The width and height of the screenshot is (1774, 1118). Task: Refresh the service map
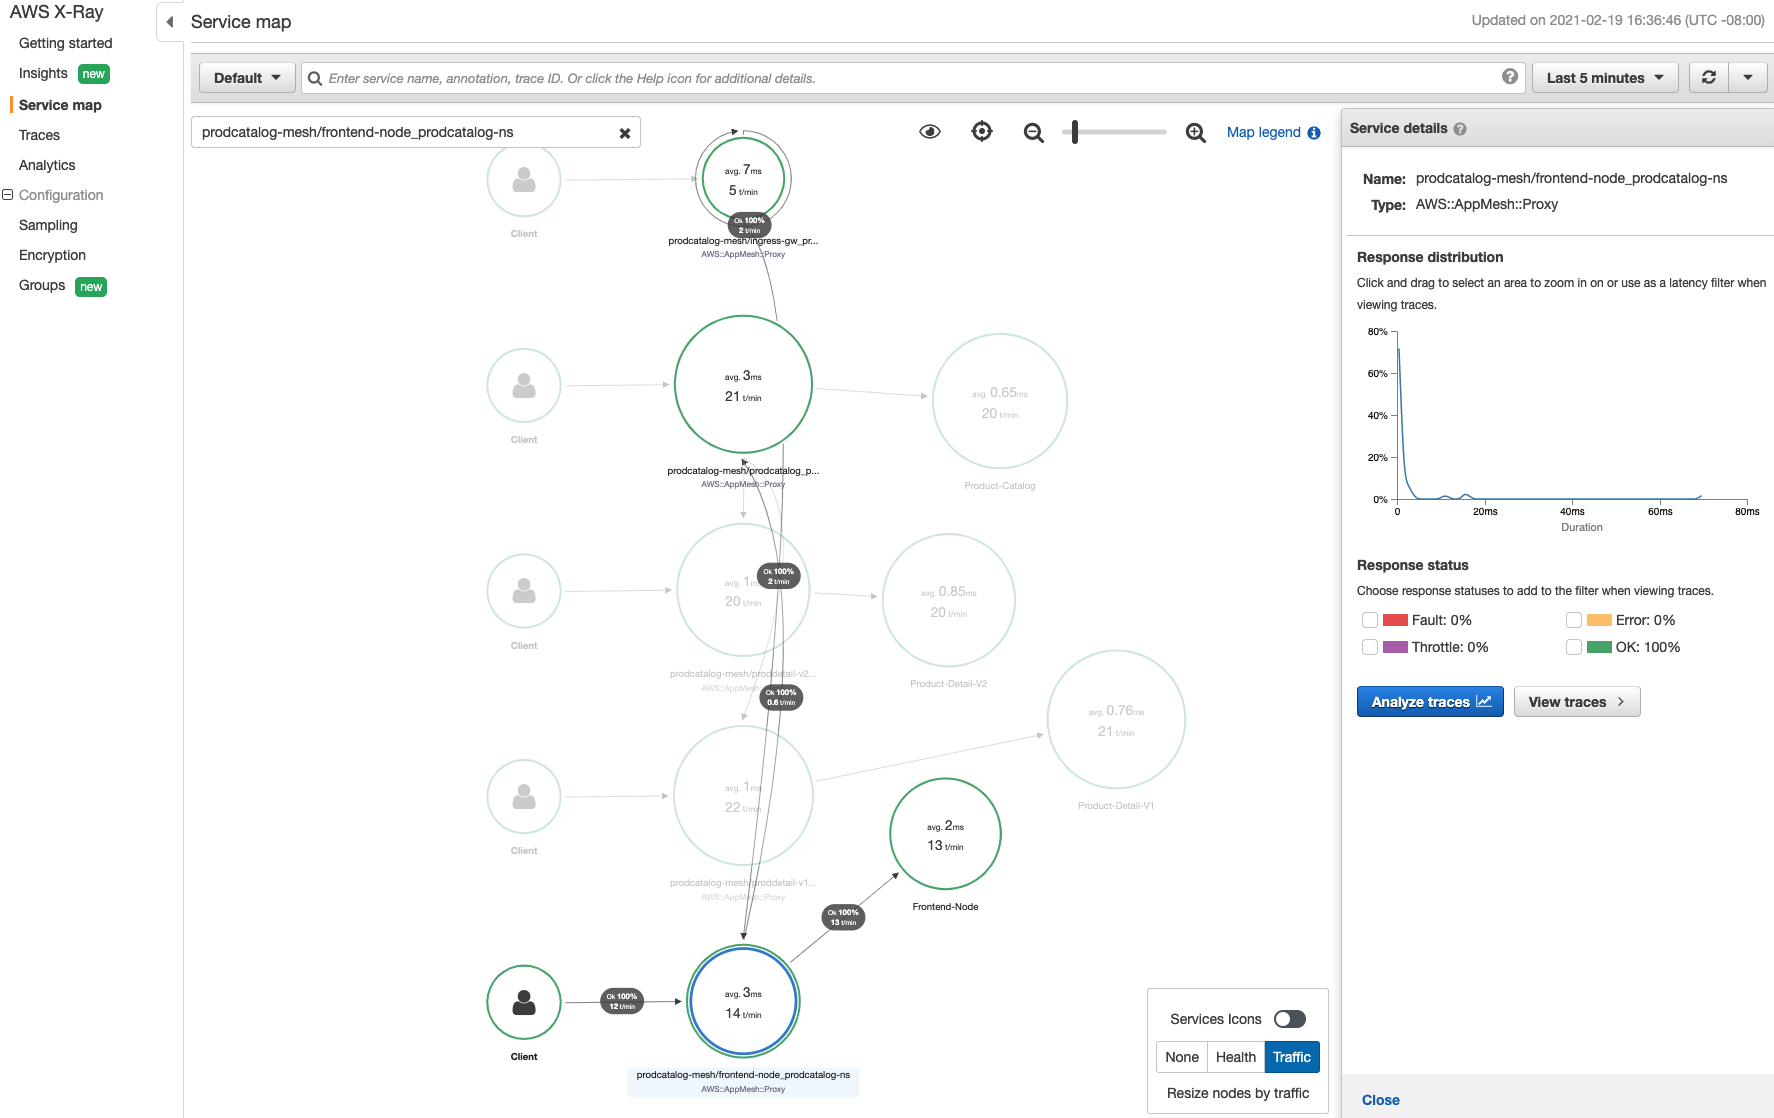point(1709,77)
